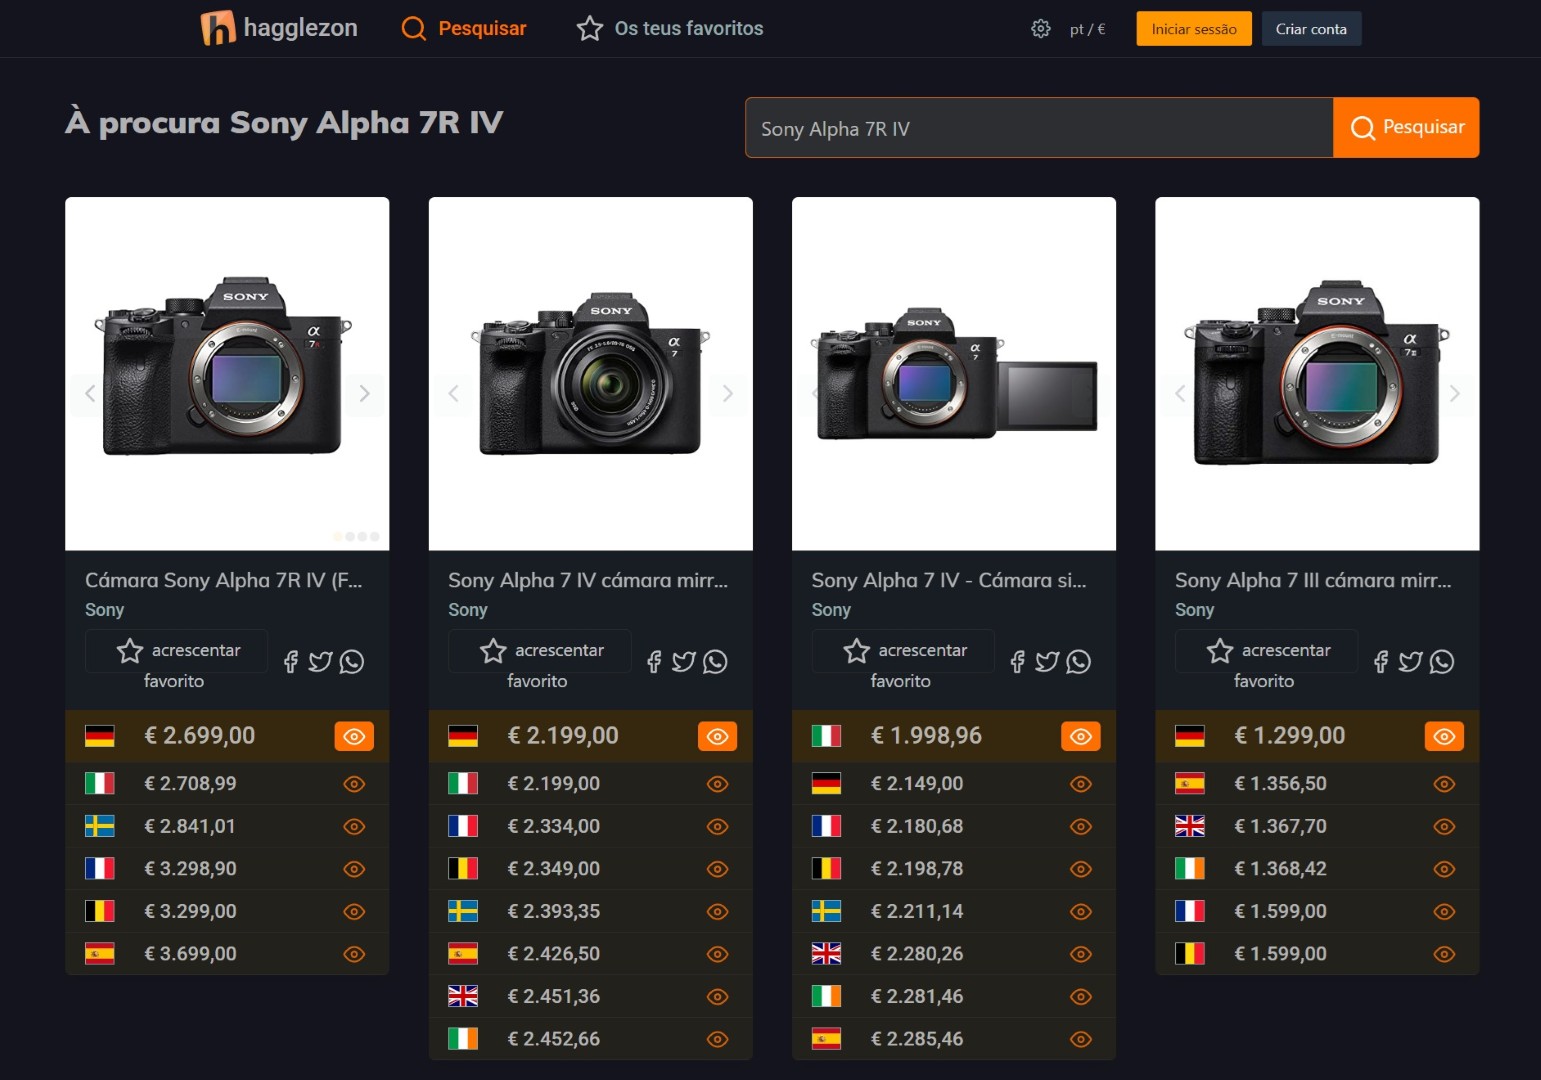Open the pt / € language currency selector
This screenshot has width=1541, height=1080.
pos(1087,29)
